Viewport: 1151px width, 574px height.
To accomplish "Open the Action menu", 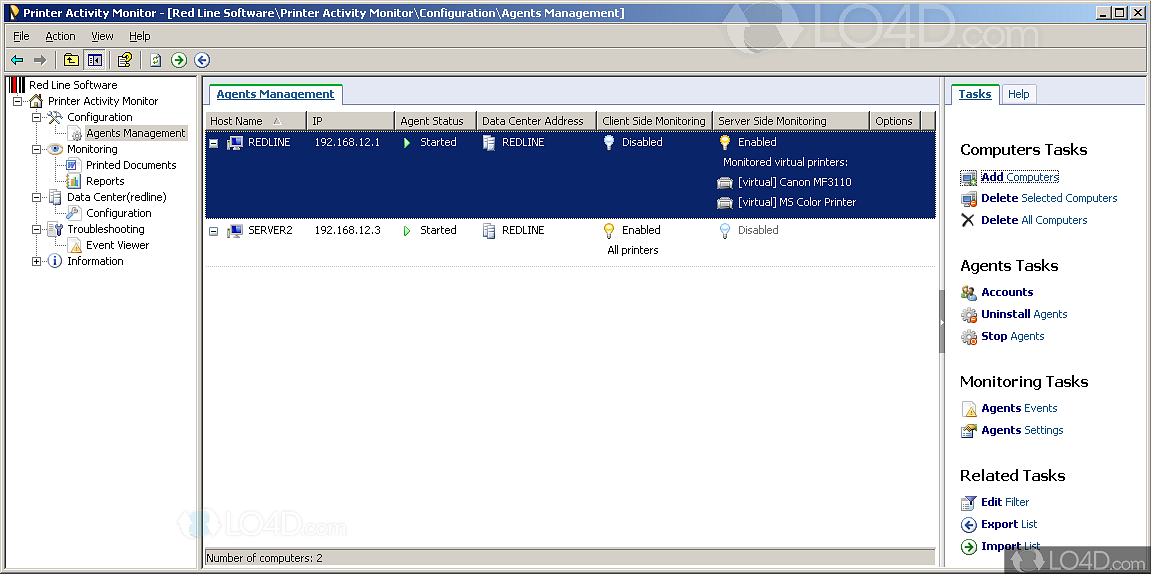I will [60, 36].
